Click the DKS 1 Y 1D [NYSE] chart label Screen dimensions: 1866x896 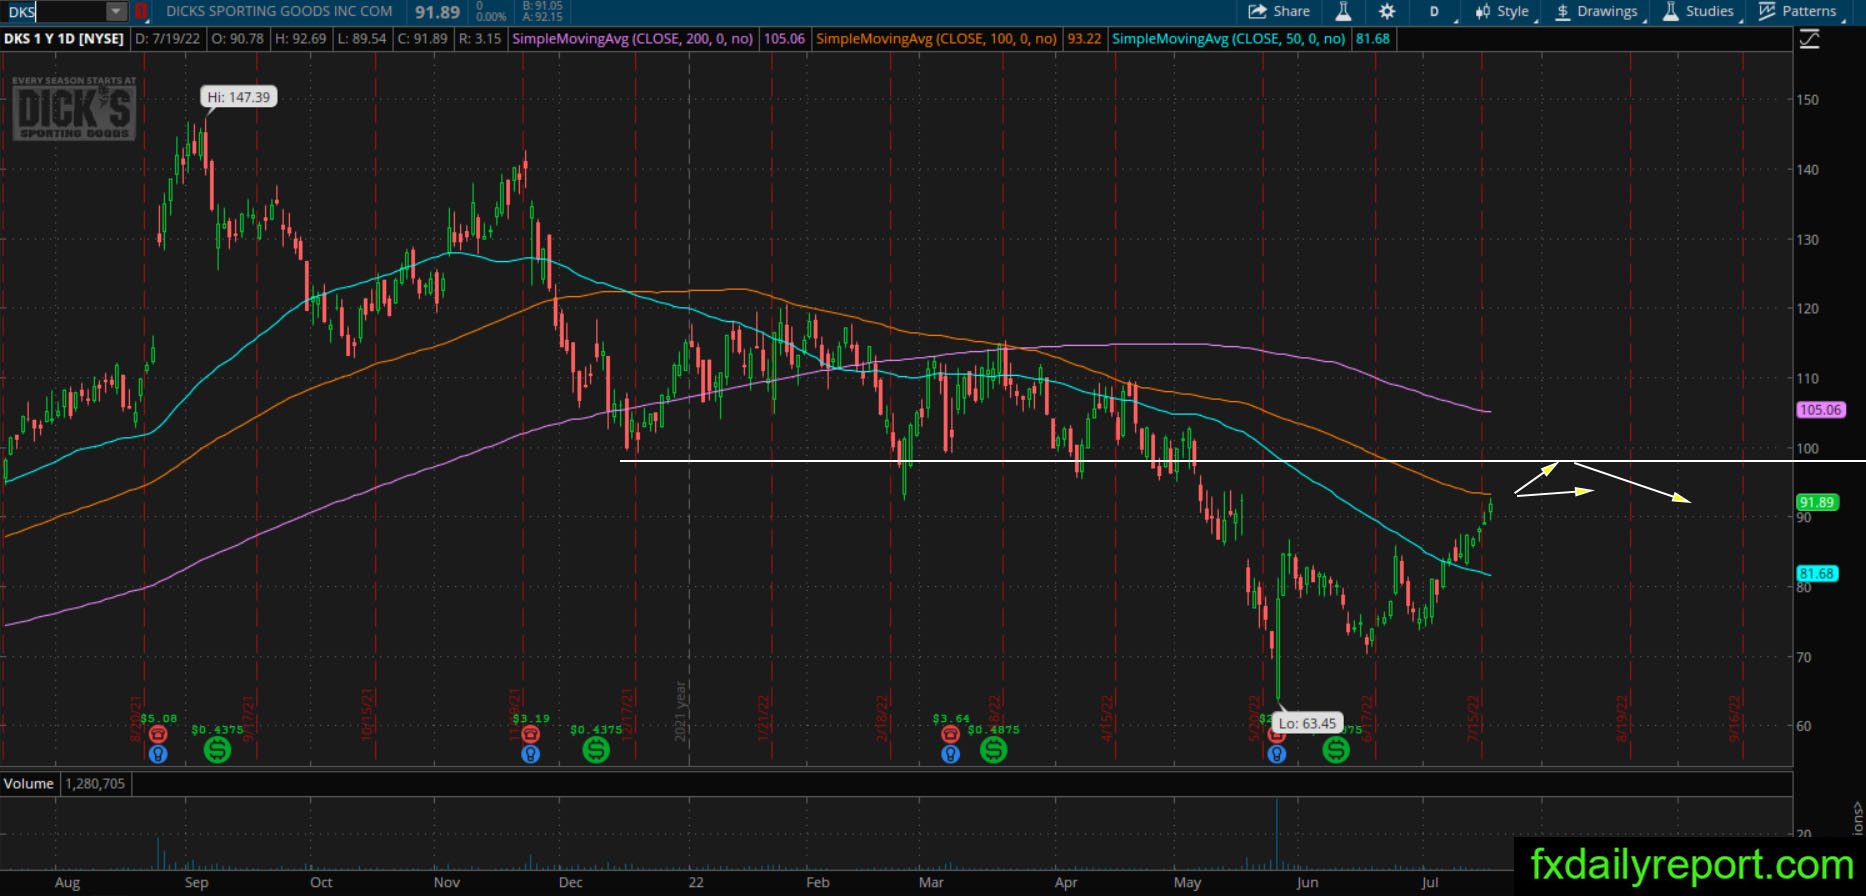[64, 39]
